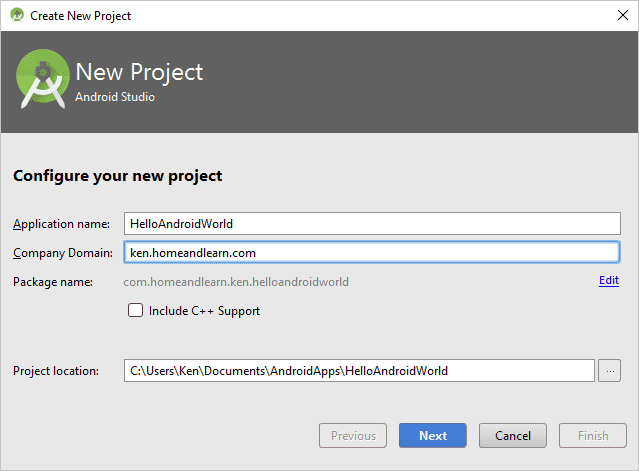Click the Edit link beside package name
639x471 pixels.
click(608, 281)
